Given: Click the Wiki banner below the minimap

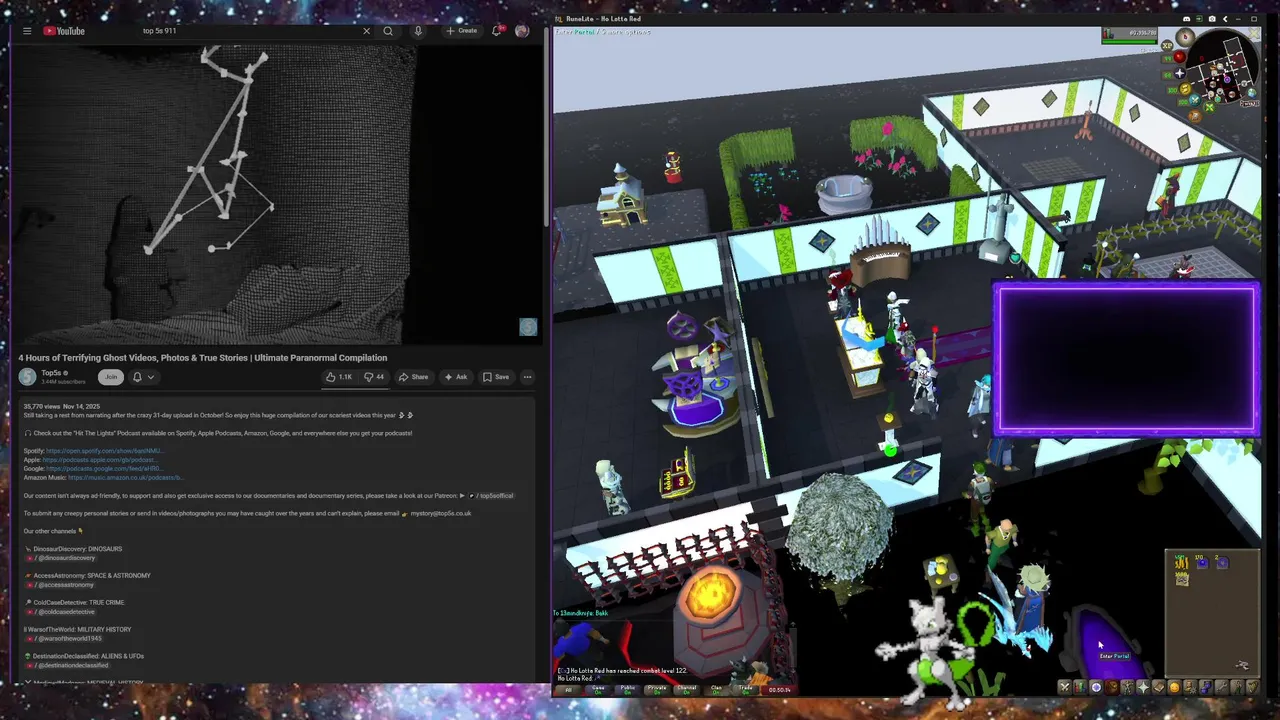Looking at the screenshot, I should coord(1250,103).
